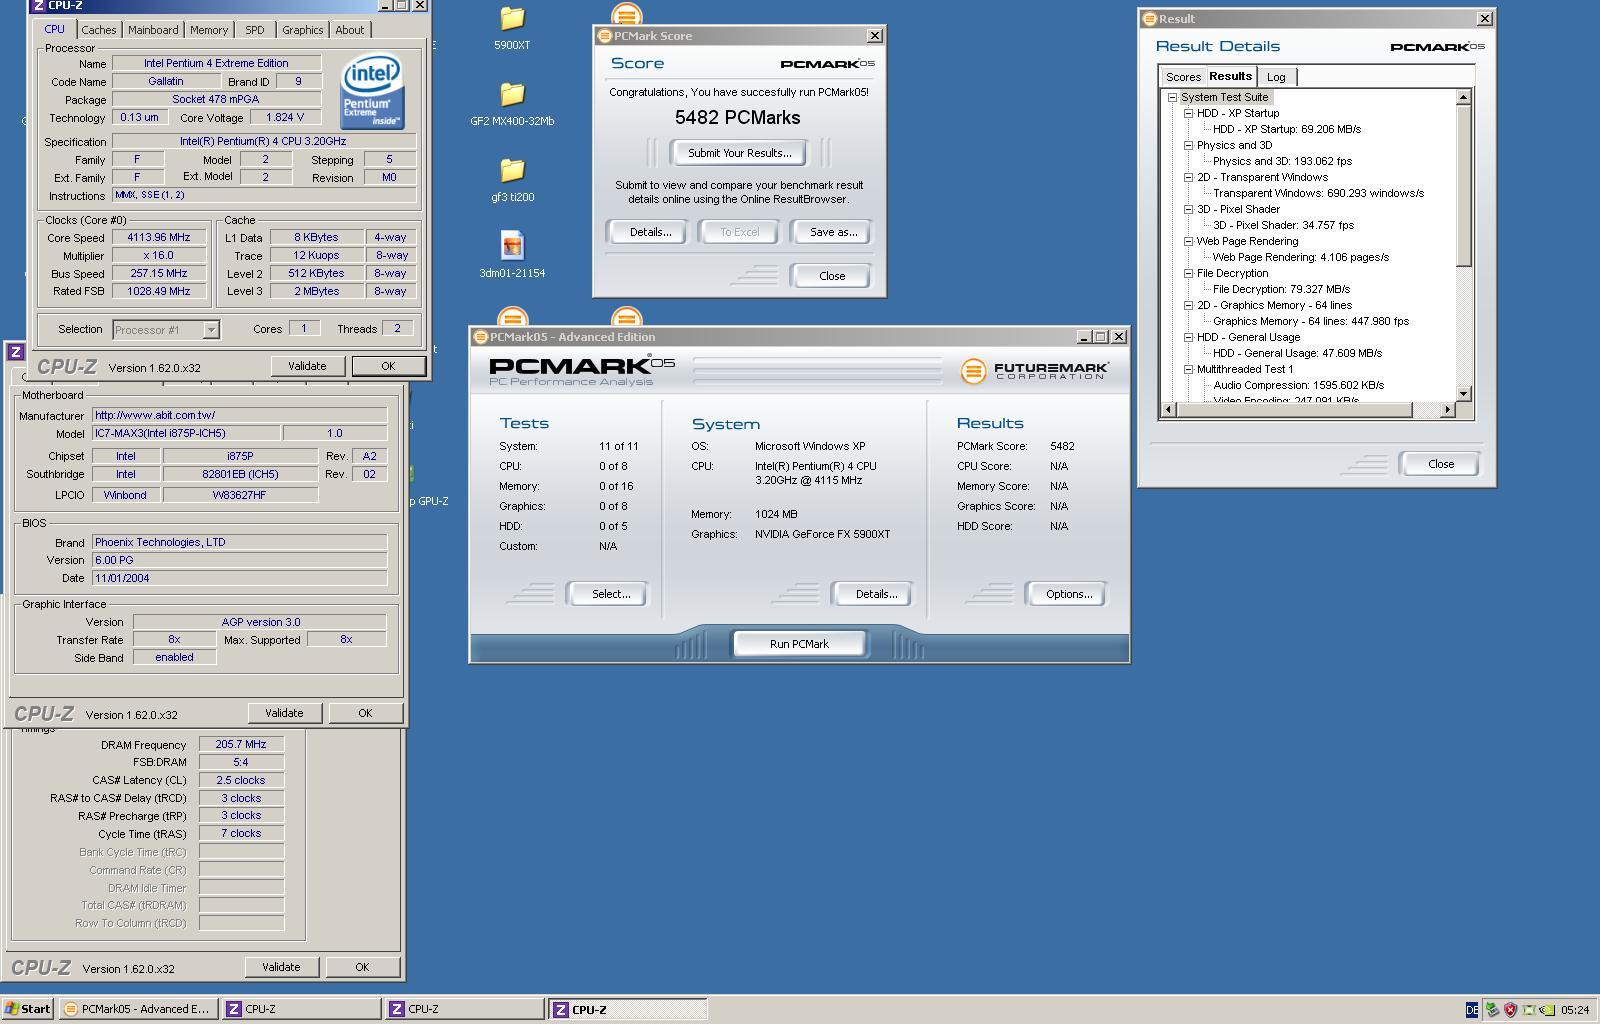This screenshot has height=1024, width=1600.
Task: Click Options button under Results
Action: point(1068,594)
